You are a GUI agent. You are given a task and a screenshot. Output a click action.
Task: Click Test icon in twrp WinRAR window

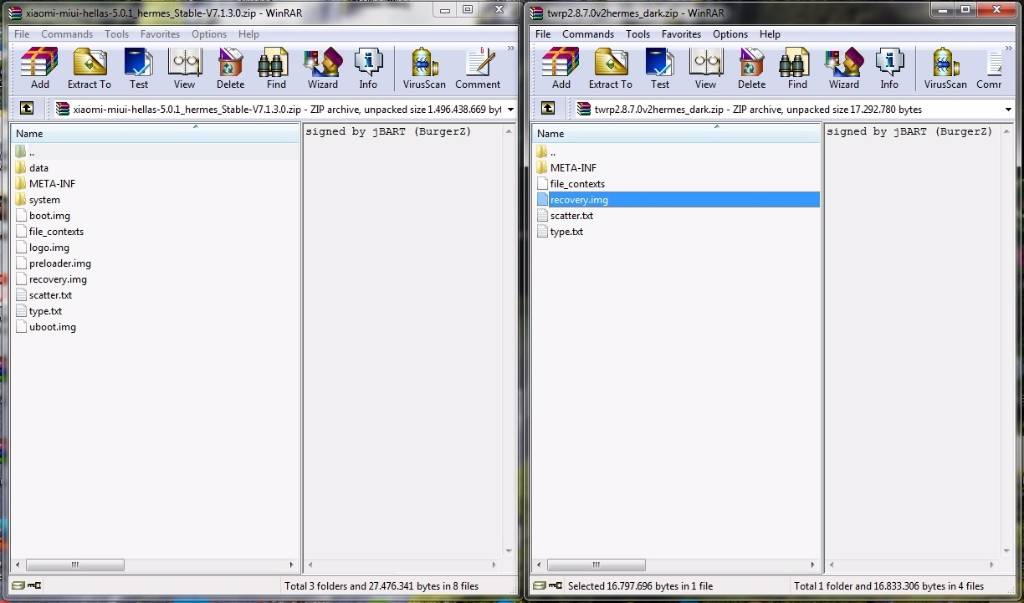pos(660,68)
